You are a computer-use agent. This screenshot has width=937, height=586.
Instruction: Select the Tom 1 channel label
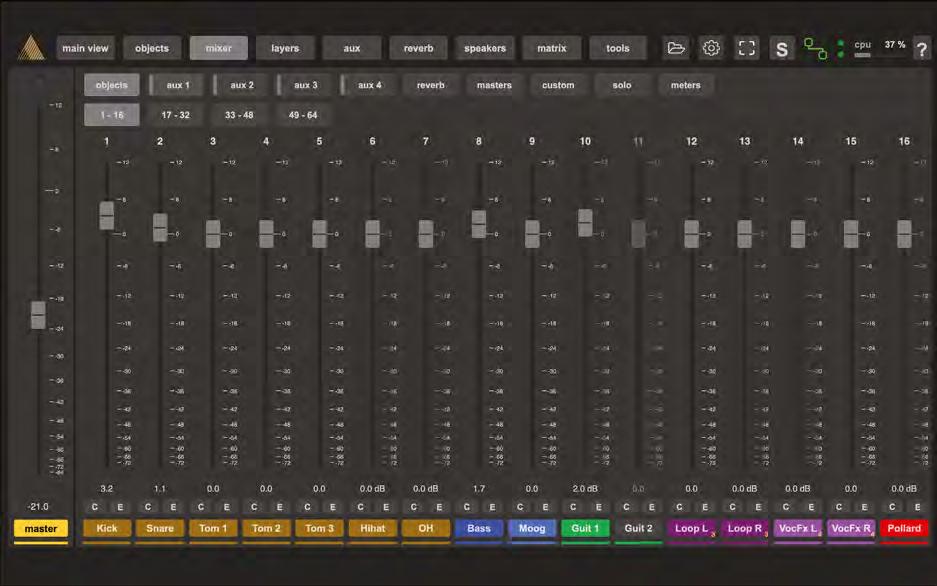point(213,529)
